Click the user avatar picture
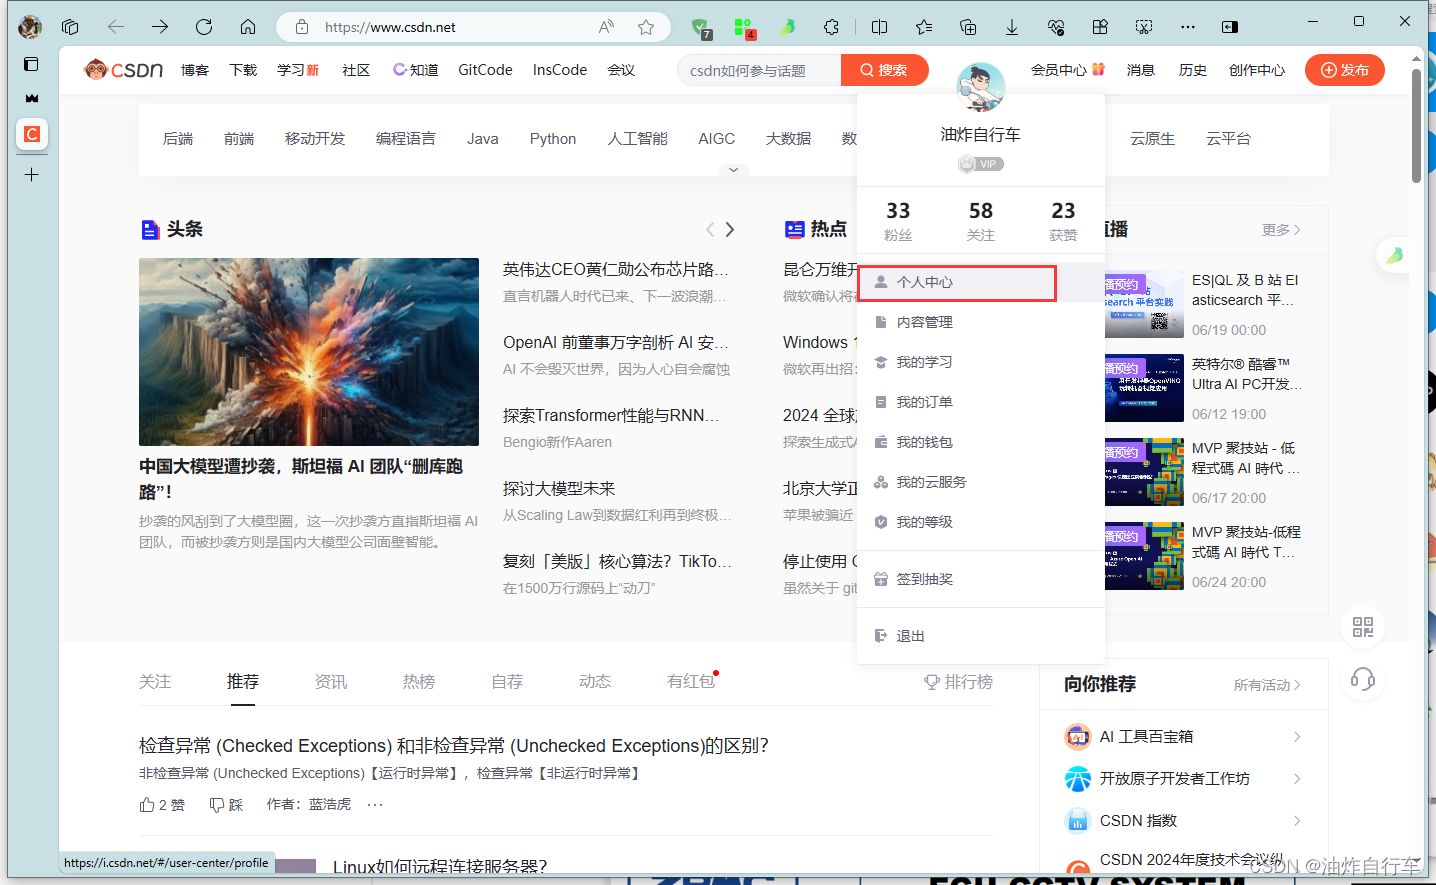Image resolution: width=1436 pixels, height=885 pixels. [x=980, y=88]
